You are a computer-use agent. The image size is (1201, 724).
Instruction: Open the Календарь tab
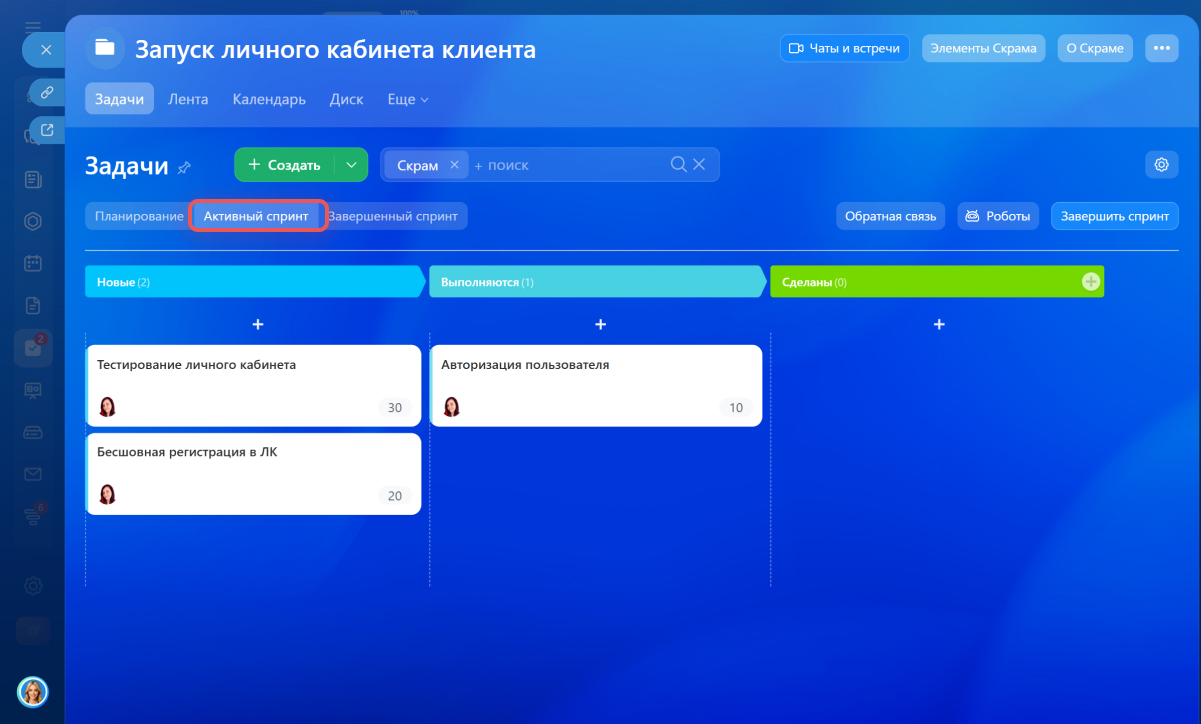pyautogui.click(x=269, y=99)
